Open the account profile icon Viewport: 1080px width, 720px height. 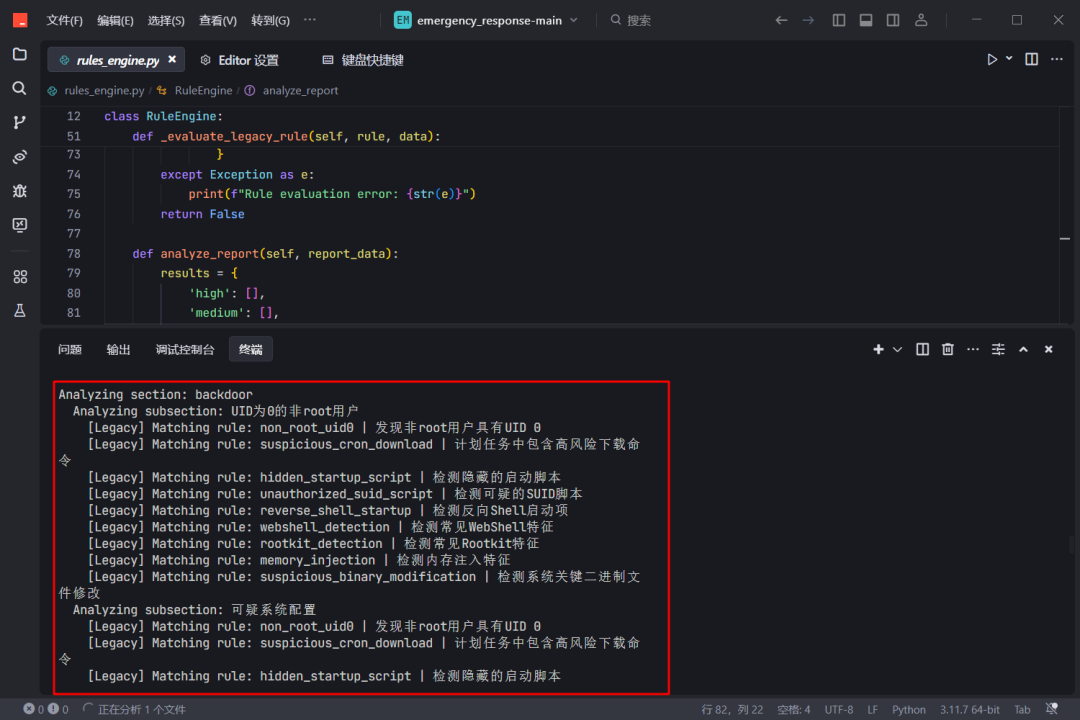click(921, 21)
